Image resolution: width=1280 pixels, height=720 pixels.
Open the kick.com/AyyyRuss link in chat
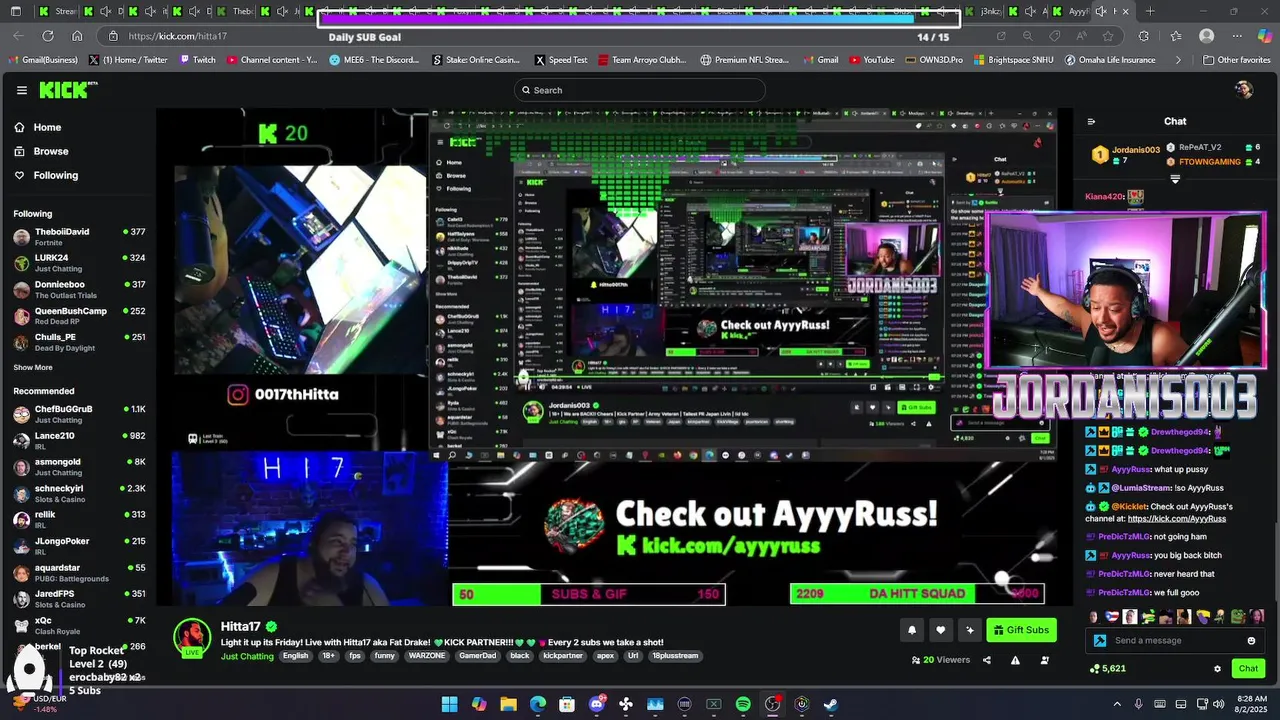pos(1177,519)
